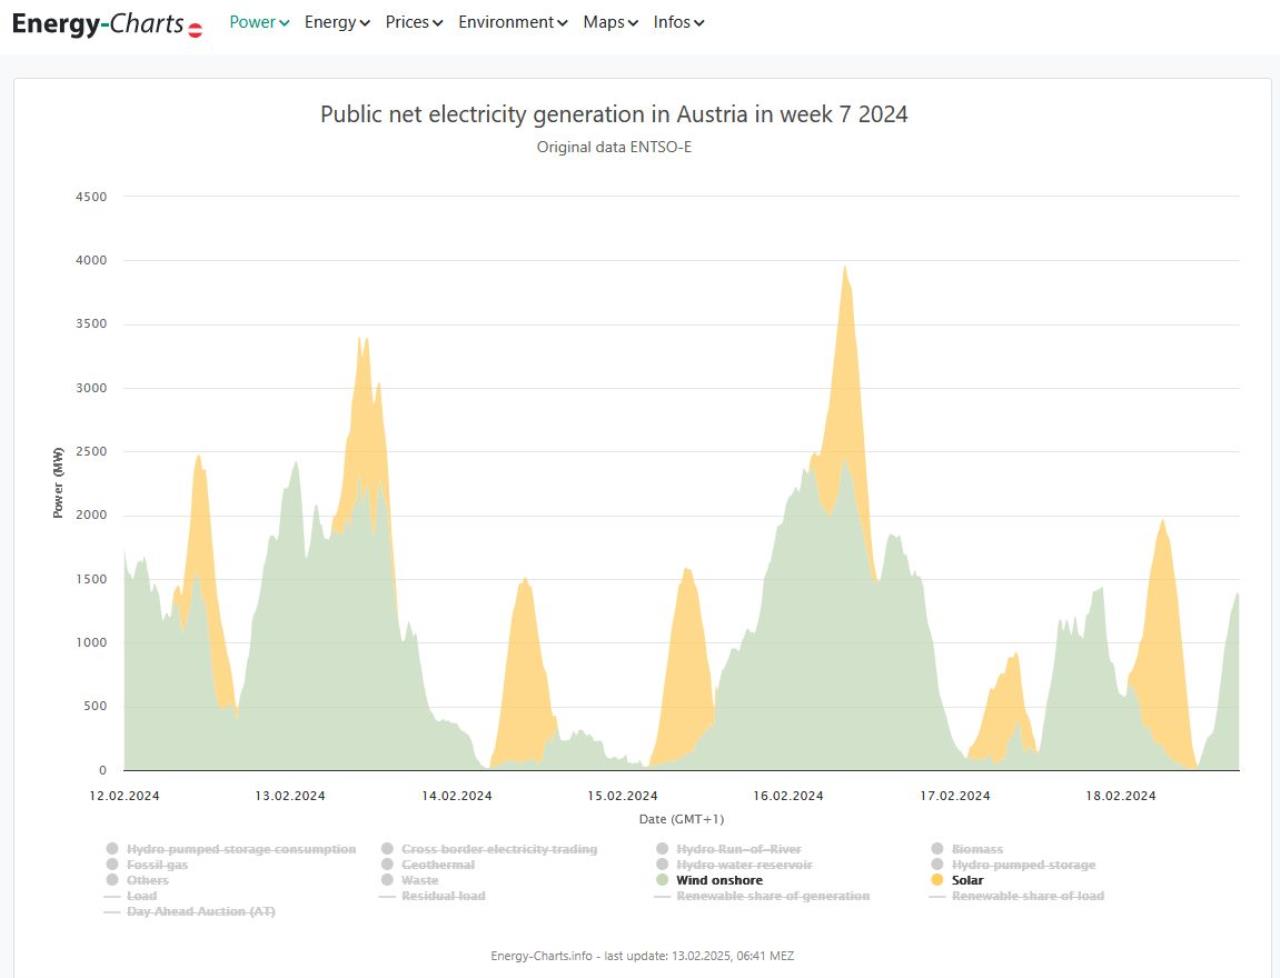The image size is (1280, 978).
Task: Click the Waste legend circle icon
Action: tap(387, 880)
